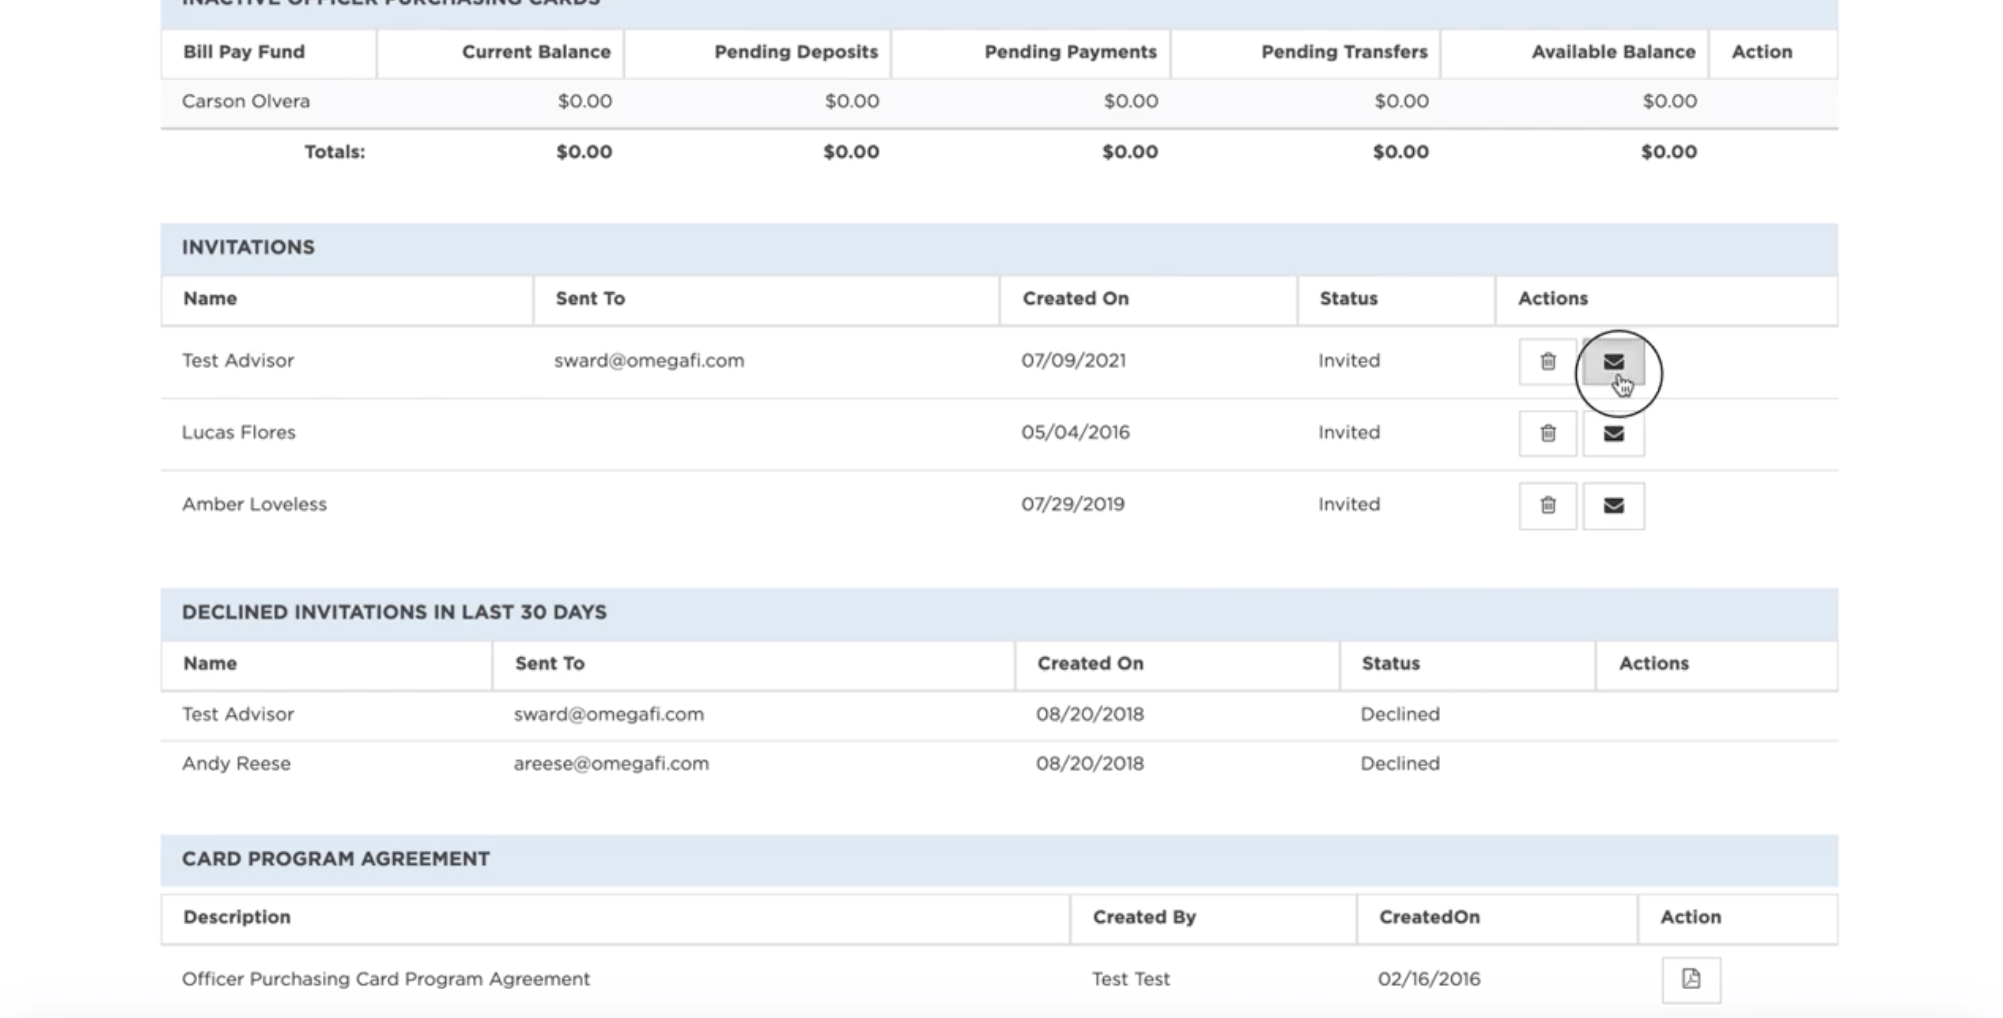Click Declined status for Andy Reese
The height and width of the screenshot is (1018, 2003).
[x=1400, y=764]
